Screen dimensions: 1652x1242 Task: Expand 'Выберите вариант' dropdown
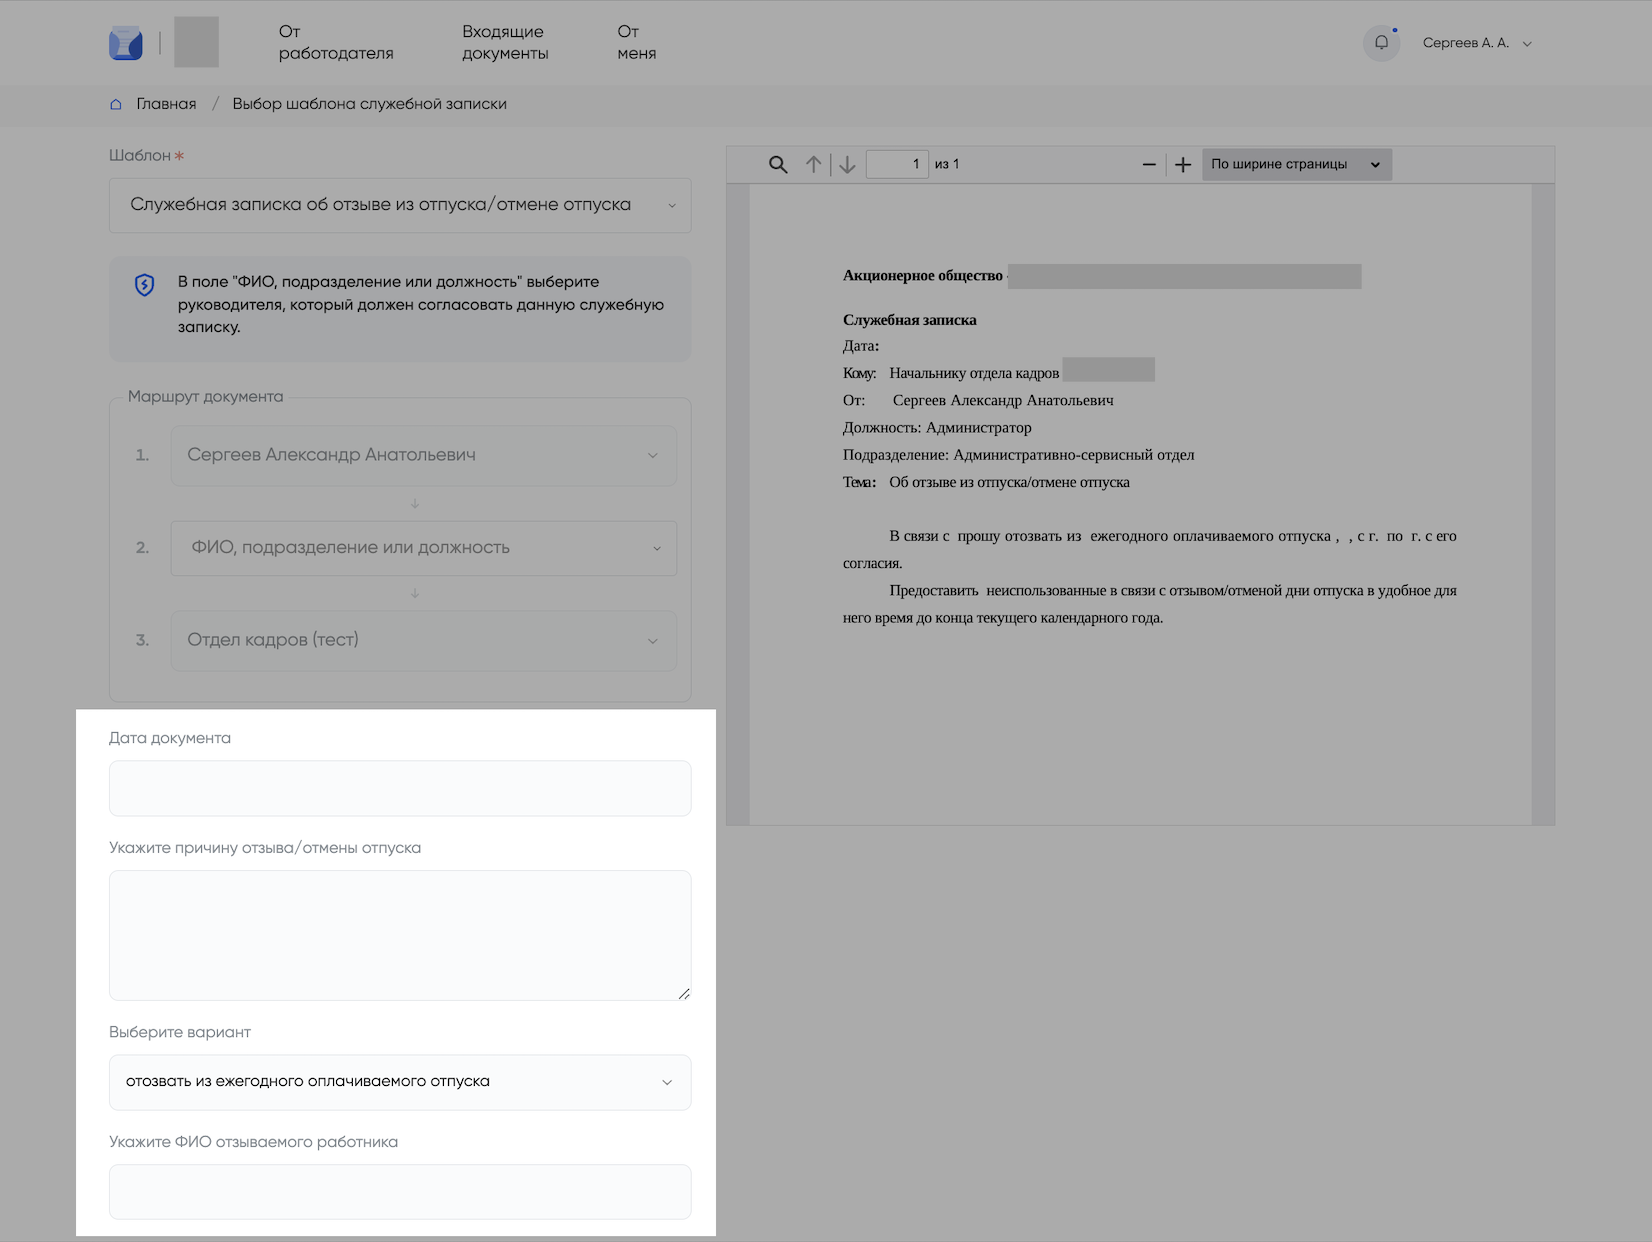(400, 1082)
